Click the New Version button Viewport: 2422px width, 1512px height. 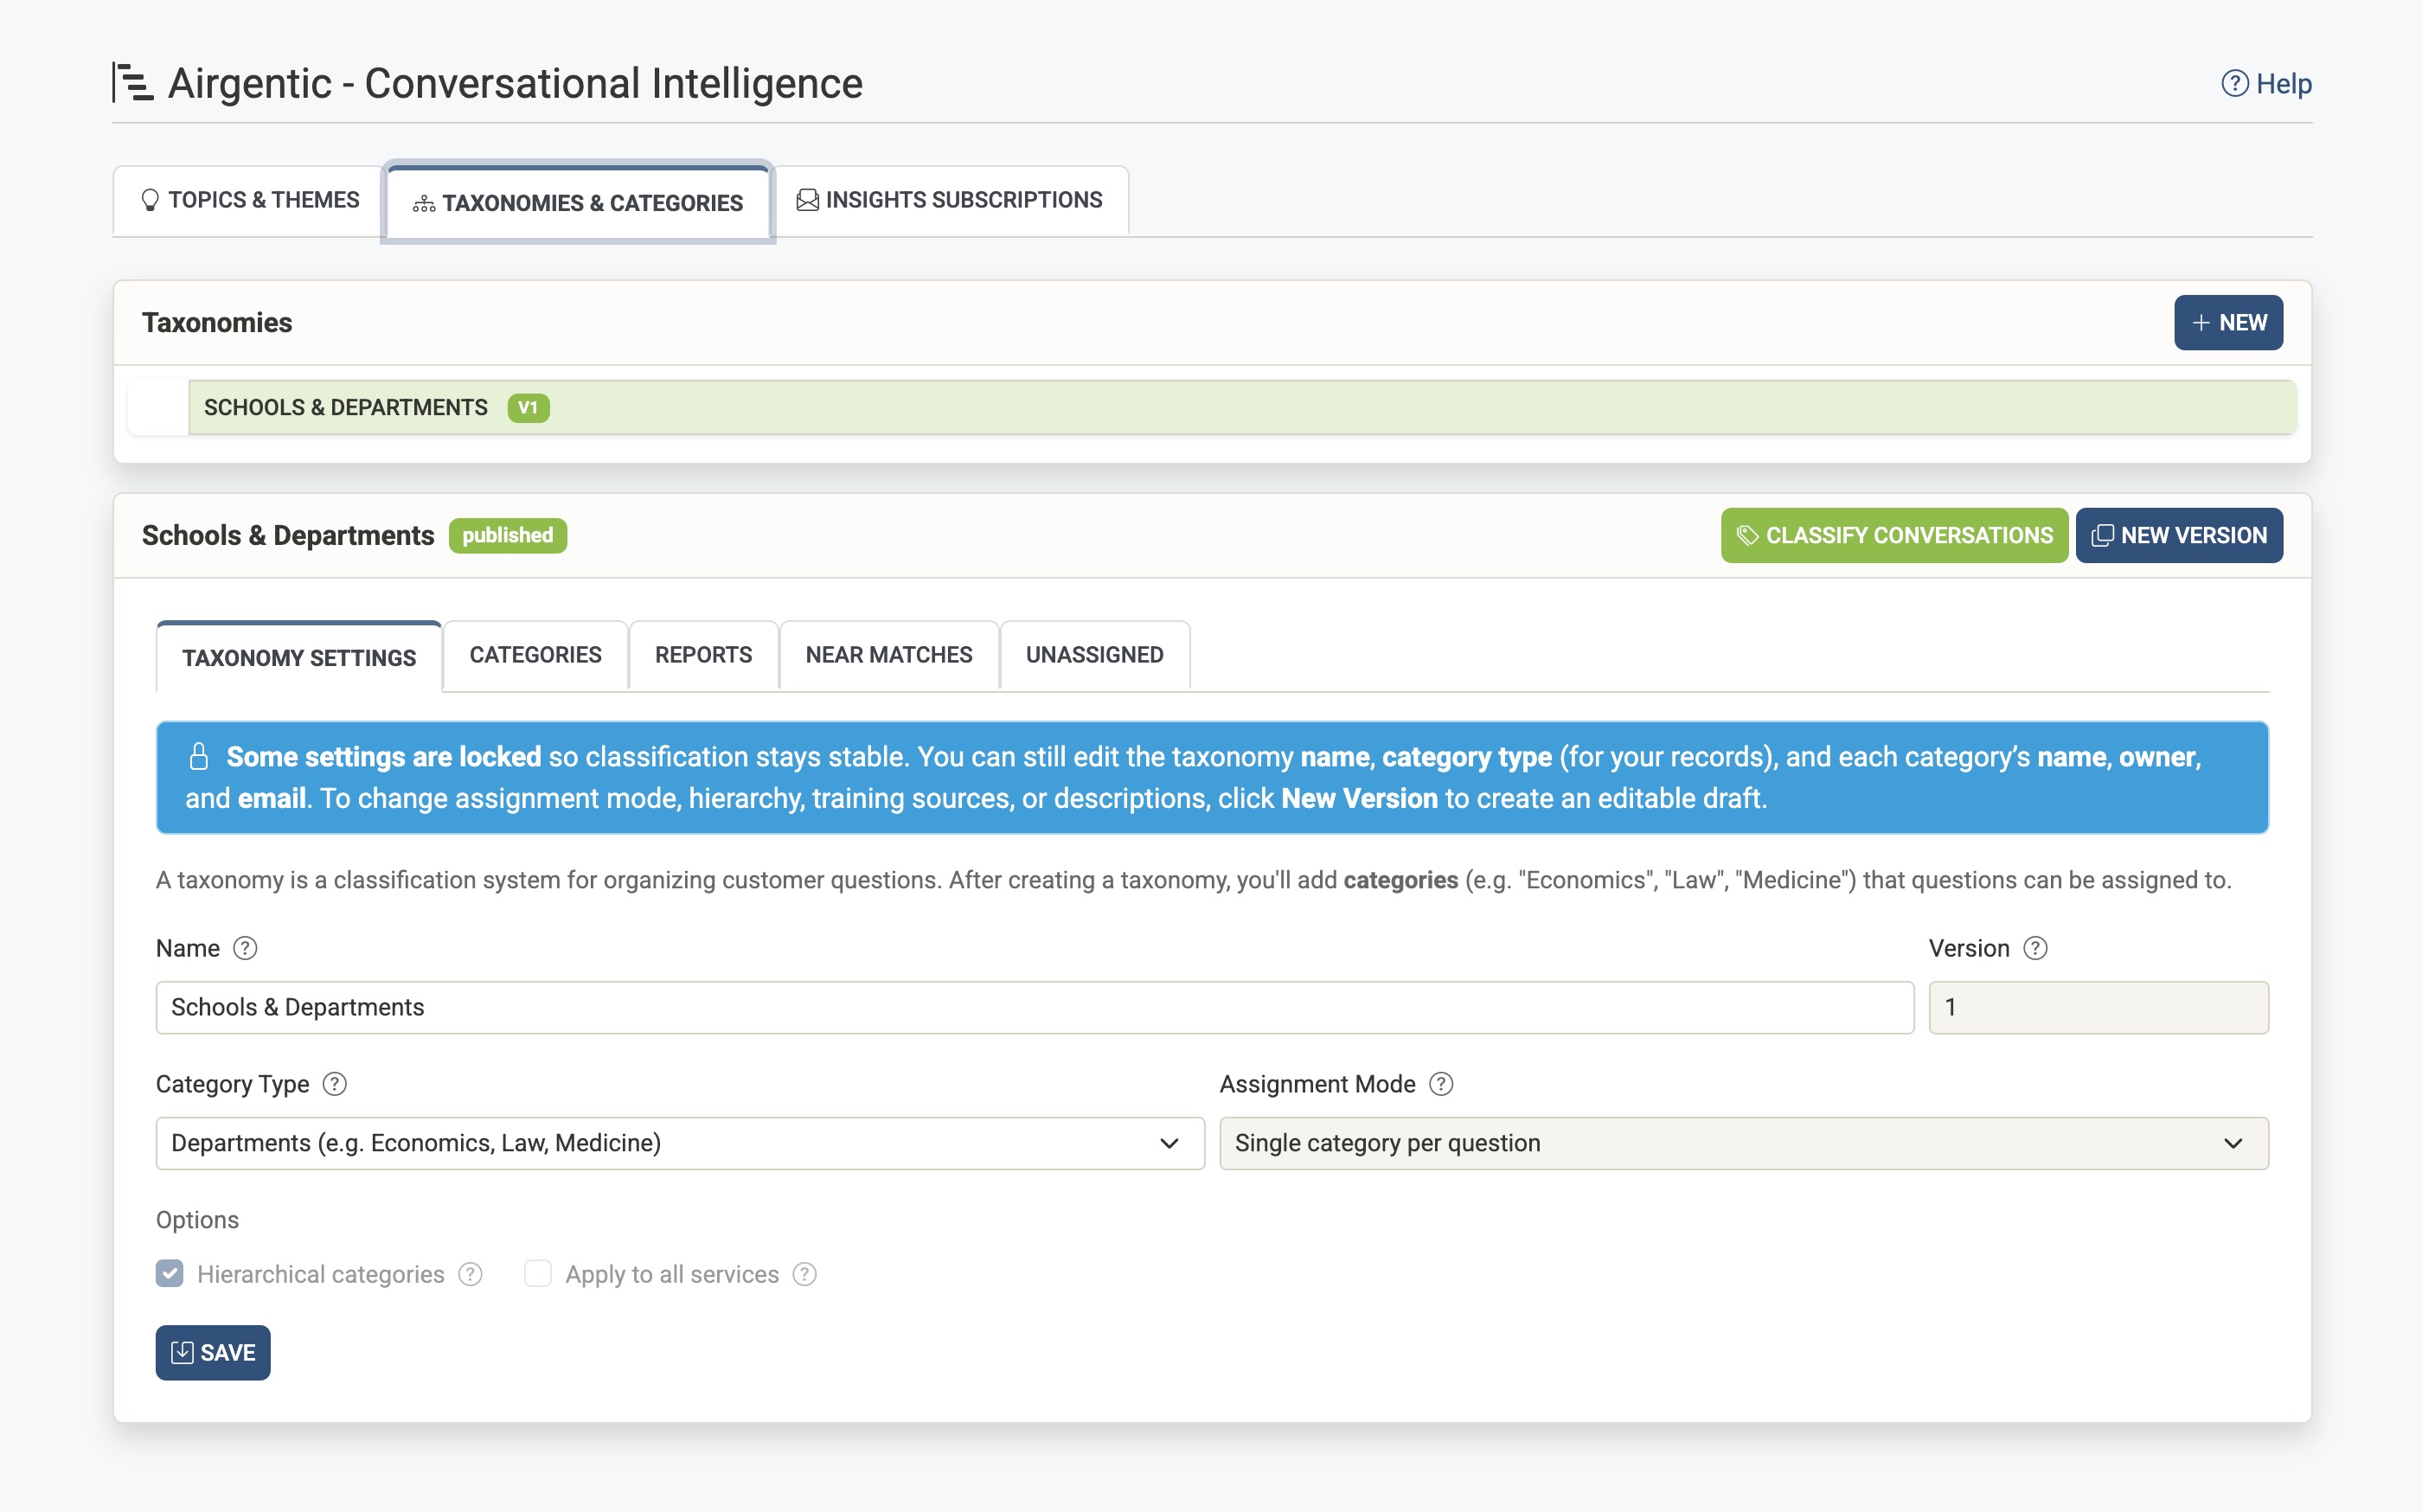coord(2179,536)
